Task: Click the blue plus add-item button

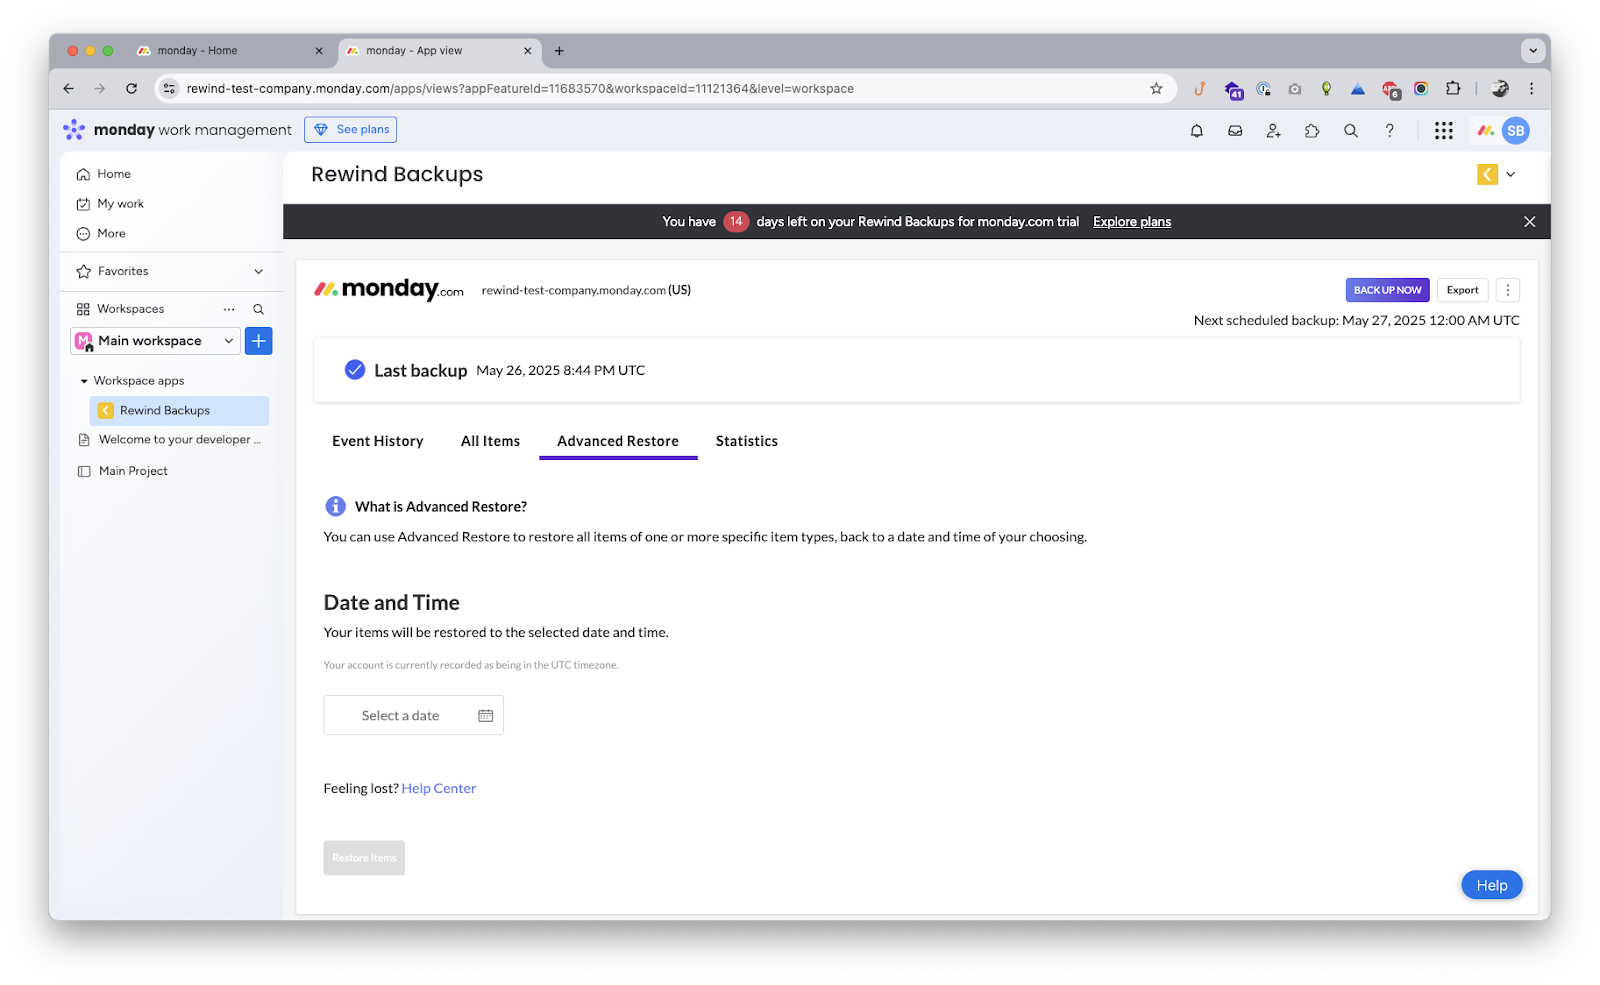Action: [258, 341]
